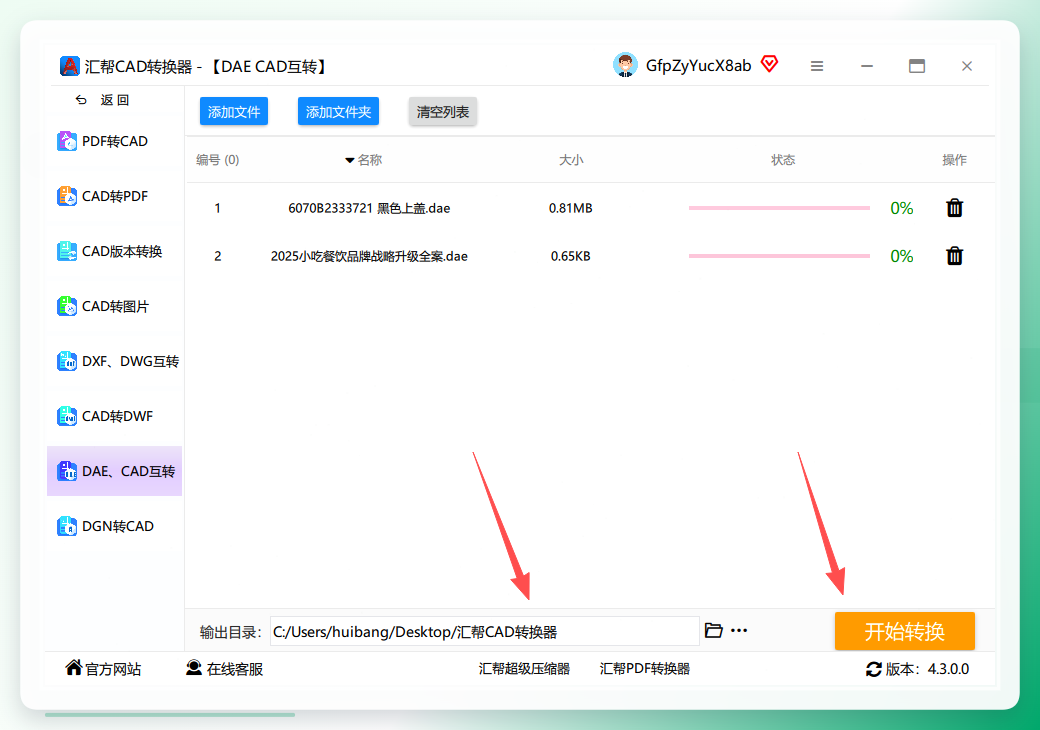Open the CAD转图片 icon
The image size is (1040, 730).
tap(67, 306)
